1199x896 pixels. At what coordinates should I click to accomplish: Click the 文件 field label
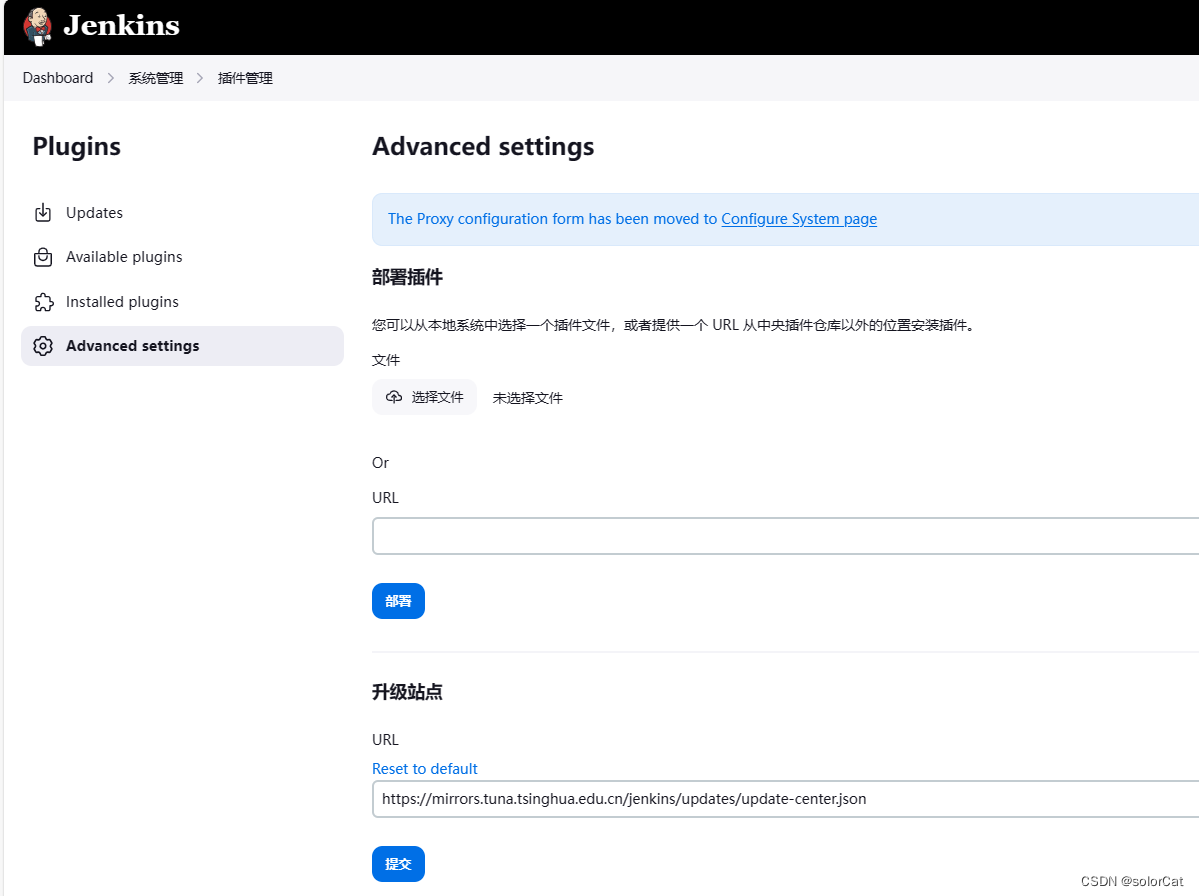(x=386, y=360)
